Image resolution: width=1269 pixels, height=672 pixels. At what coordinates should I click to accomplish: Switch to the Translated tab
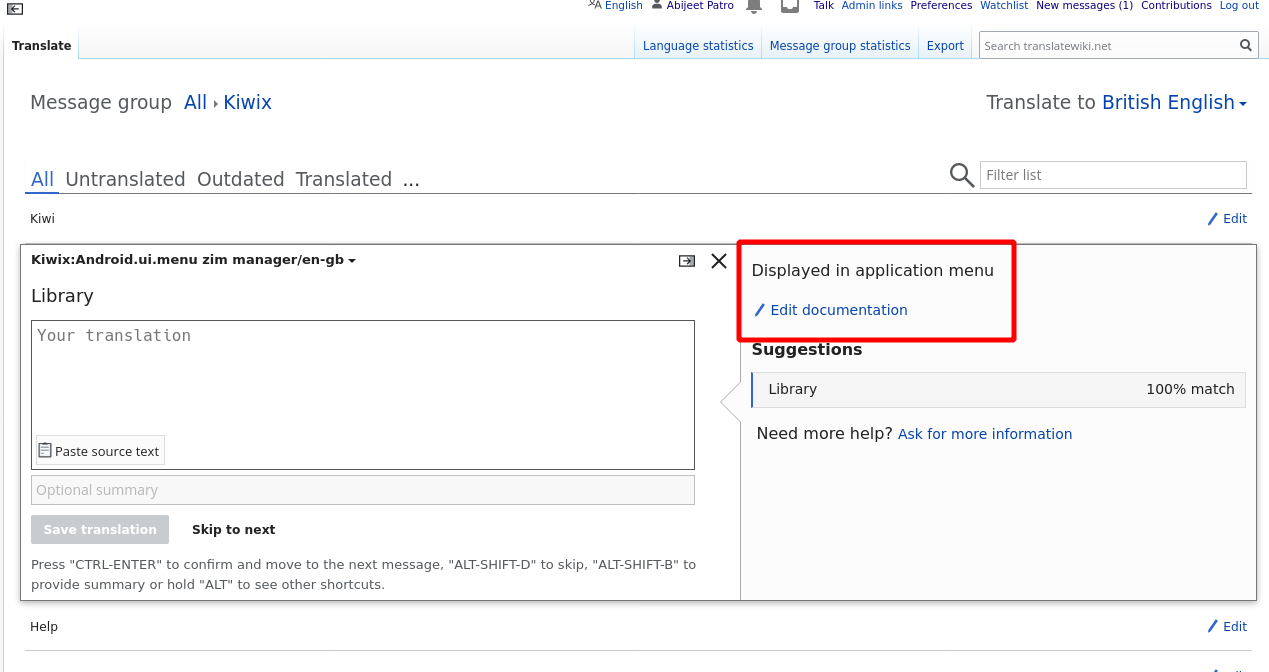tap(343, 179)
